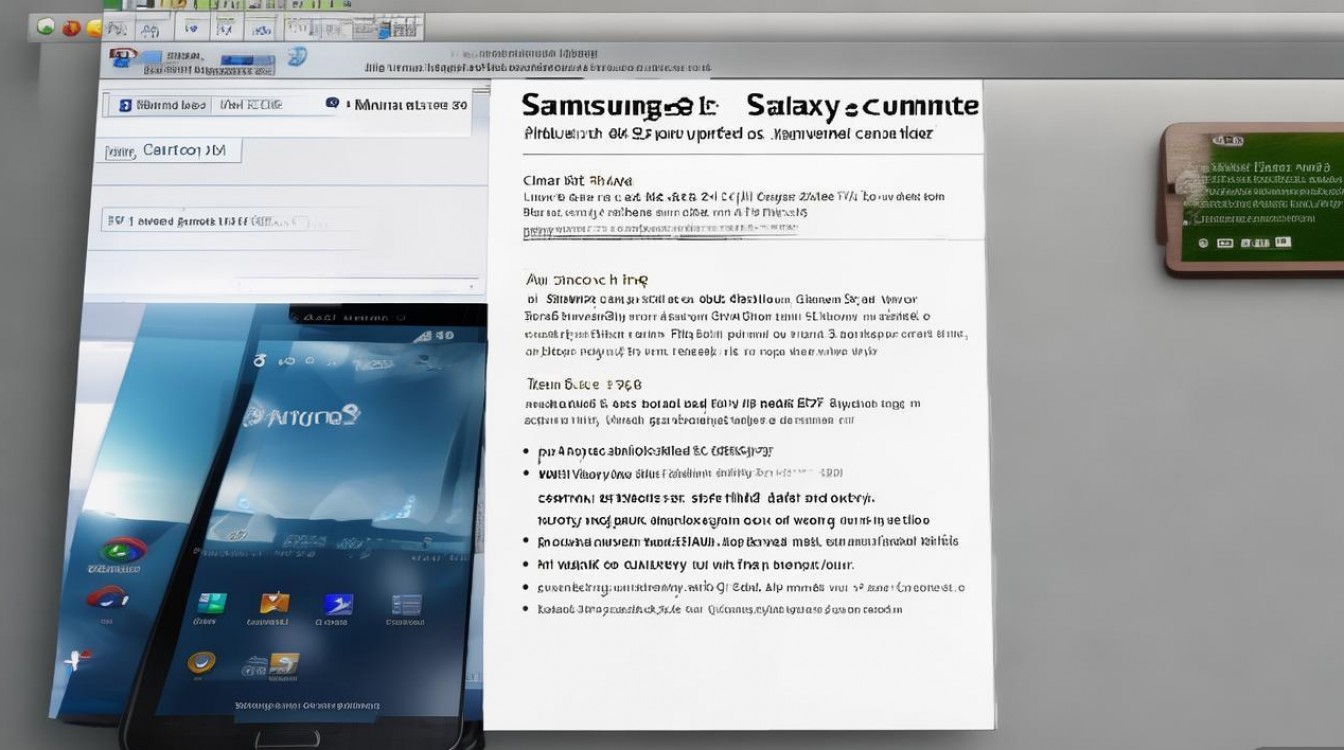
Task: Tap the teal tiles app icon on phone
Action: click(x=211, y=603)
